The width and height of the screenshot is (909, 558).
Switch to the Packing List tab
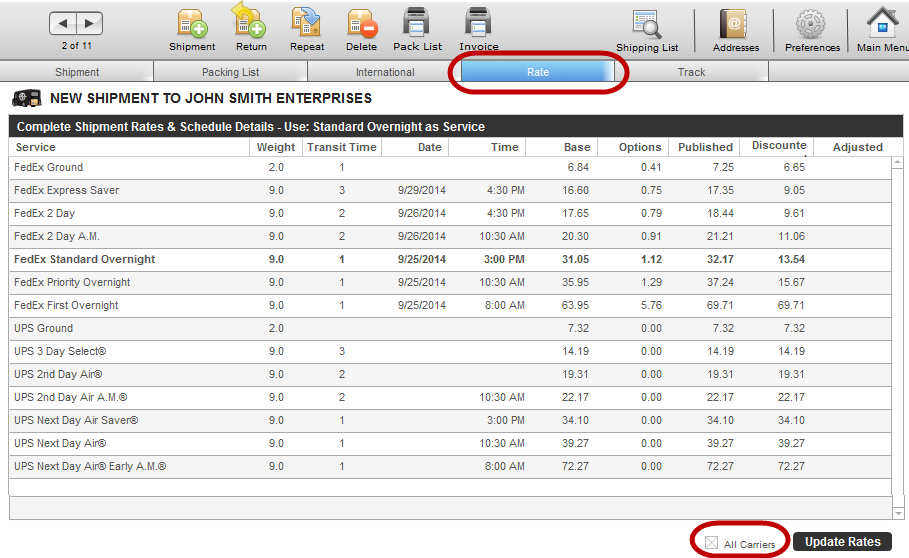[230, 72]
